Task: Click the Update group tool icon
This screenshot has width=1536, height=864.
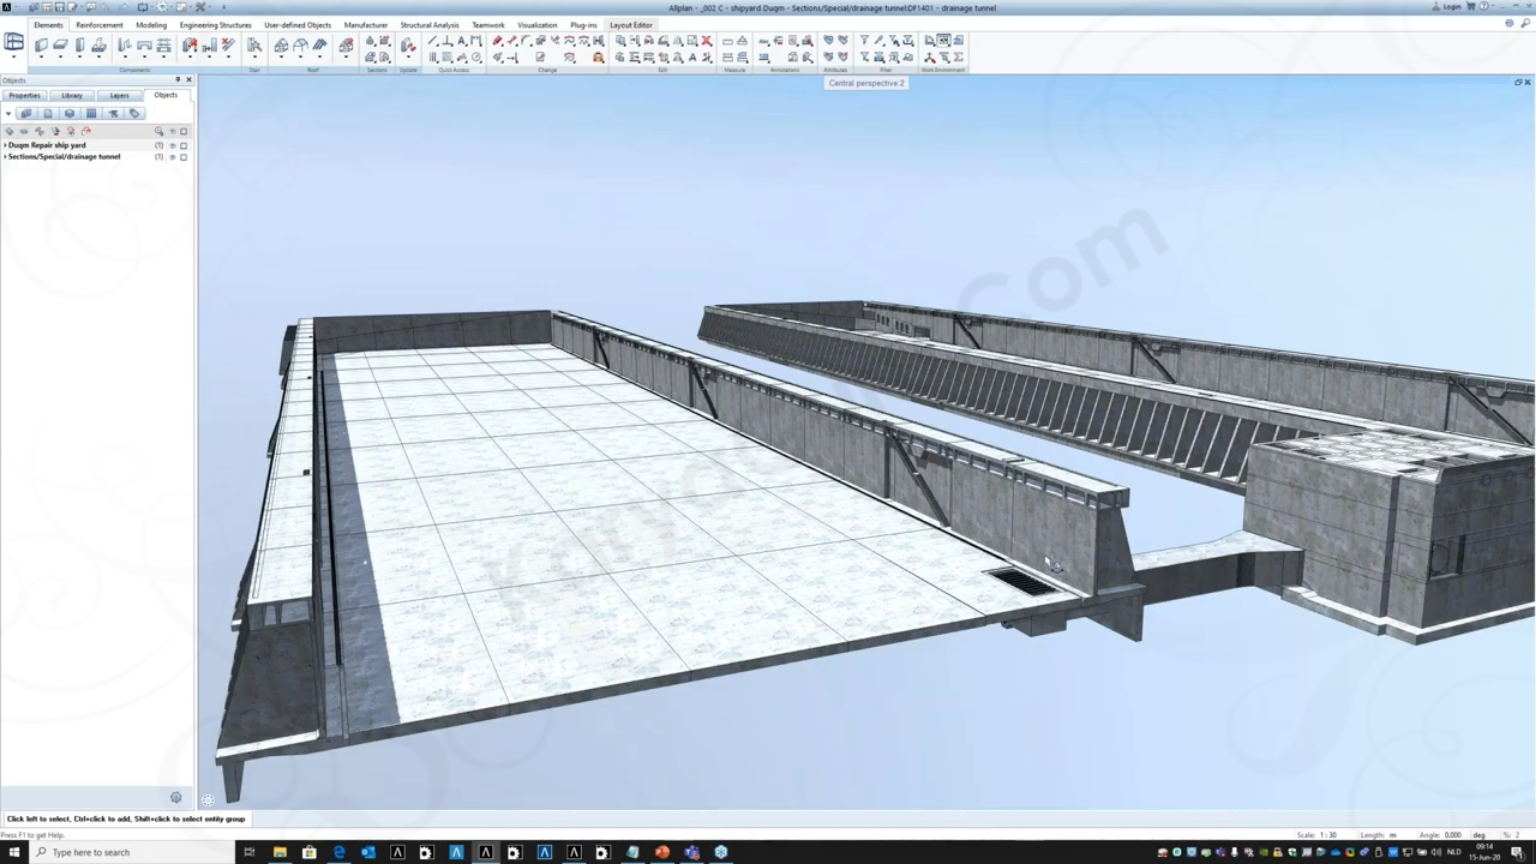Action: coord(409,44)
